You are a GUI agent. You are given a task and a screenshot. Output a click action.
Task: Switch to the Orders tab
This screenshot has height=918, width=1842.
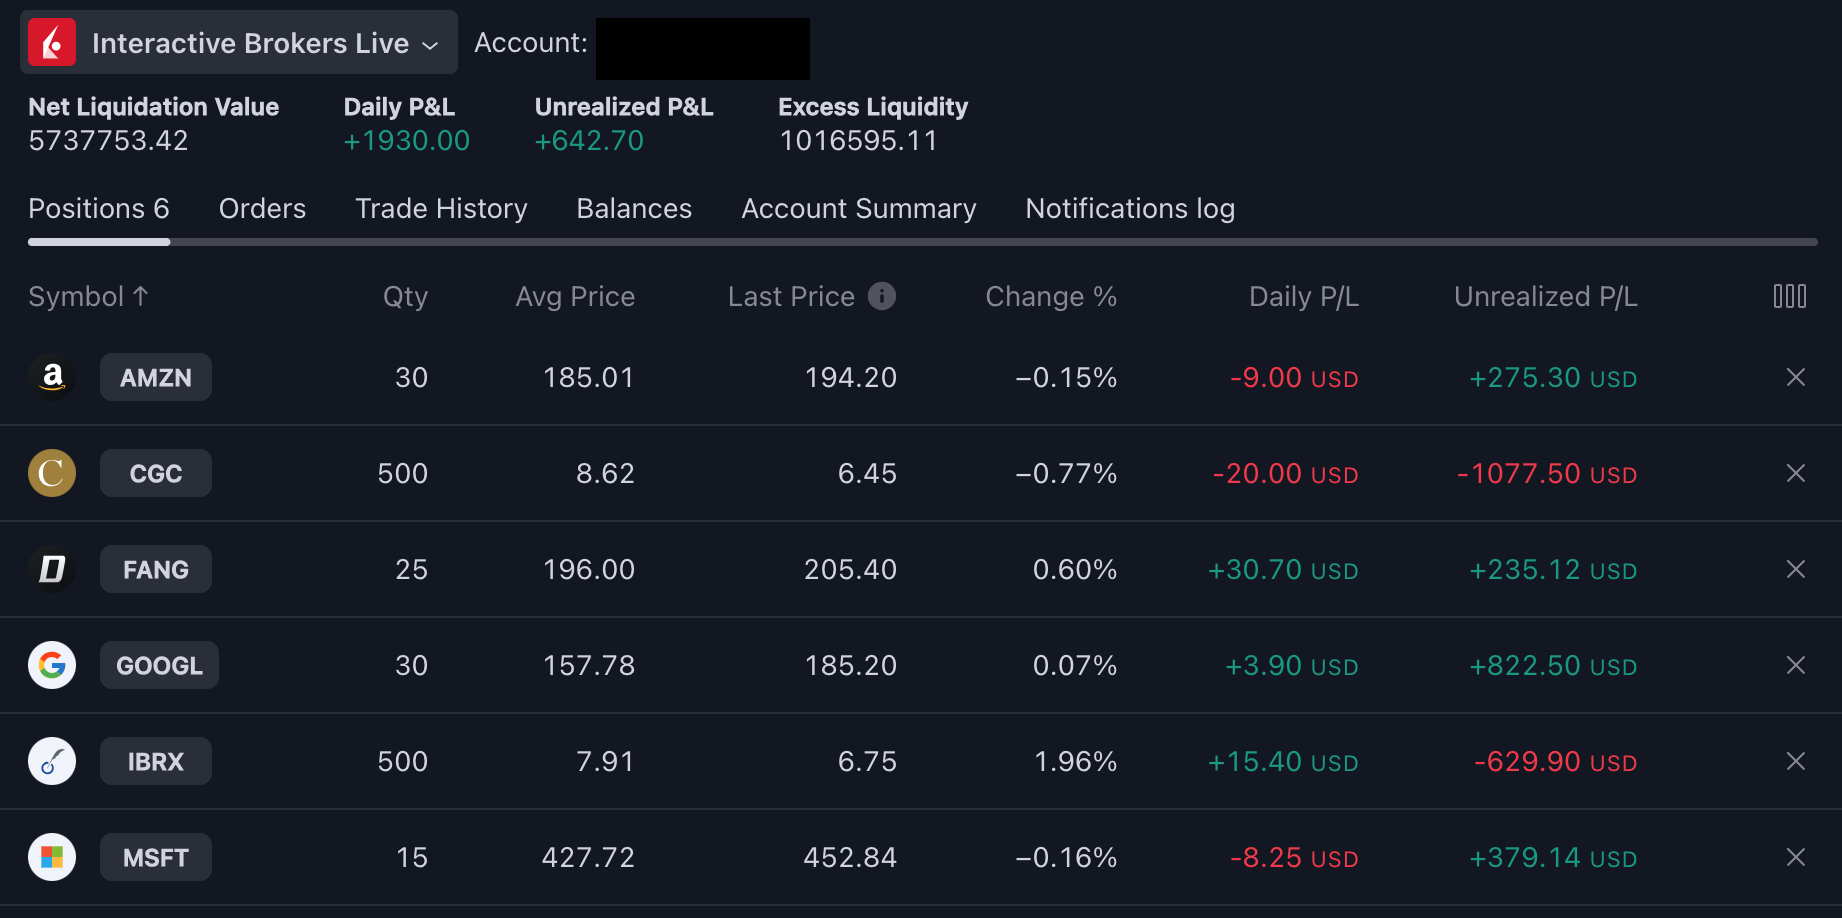(262, 208)
